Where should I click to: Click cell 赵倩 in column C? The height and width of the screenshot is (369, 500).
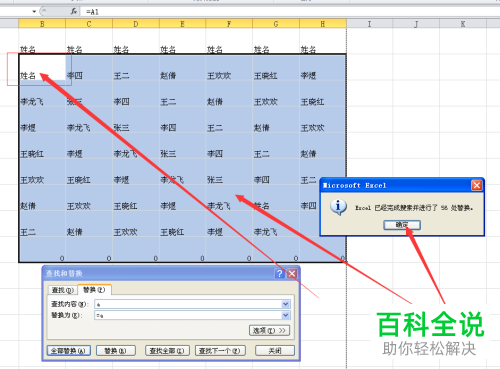click(x=89, y=224)
